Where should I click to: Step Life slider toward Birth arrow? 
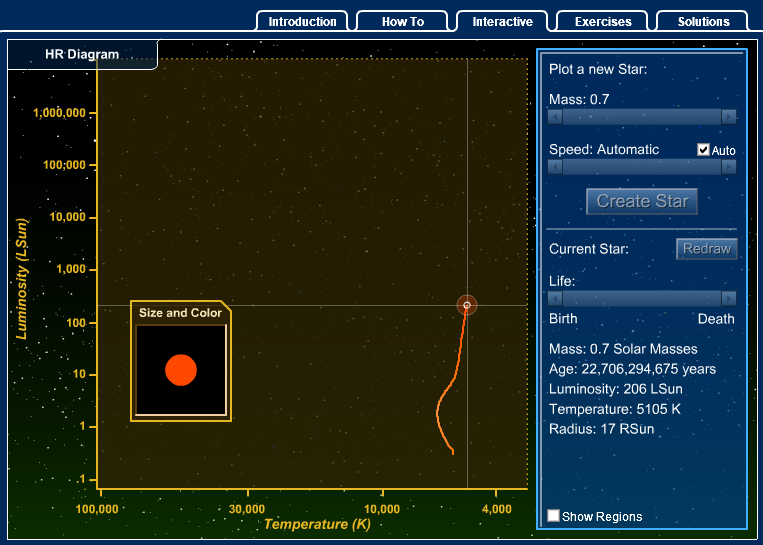(x=555, y=298)
